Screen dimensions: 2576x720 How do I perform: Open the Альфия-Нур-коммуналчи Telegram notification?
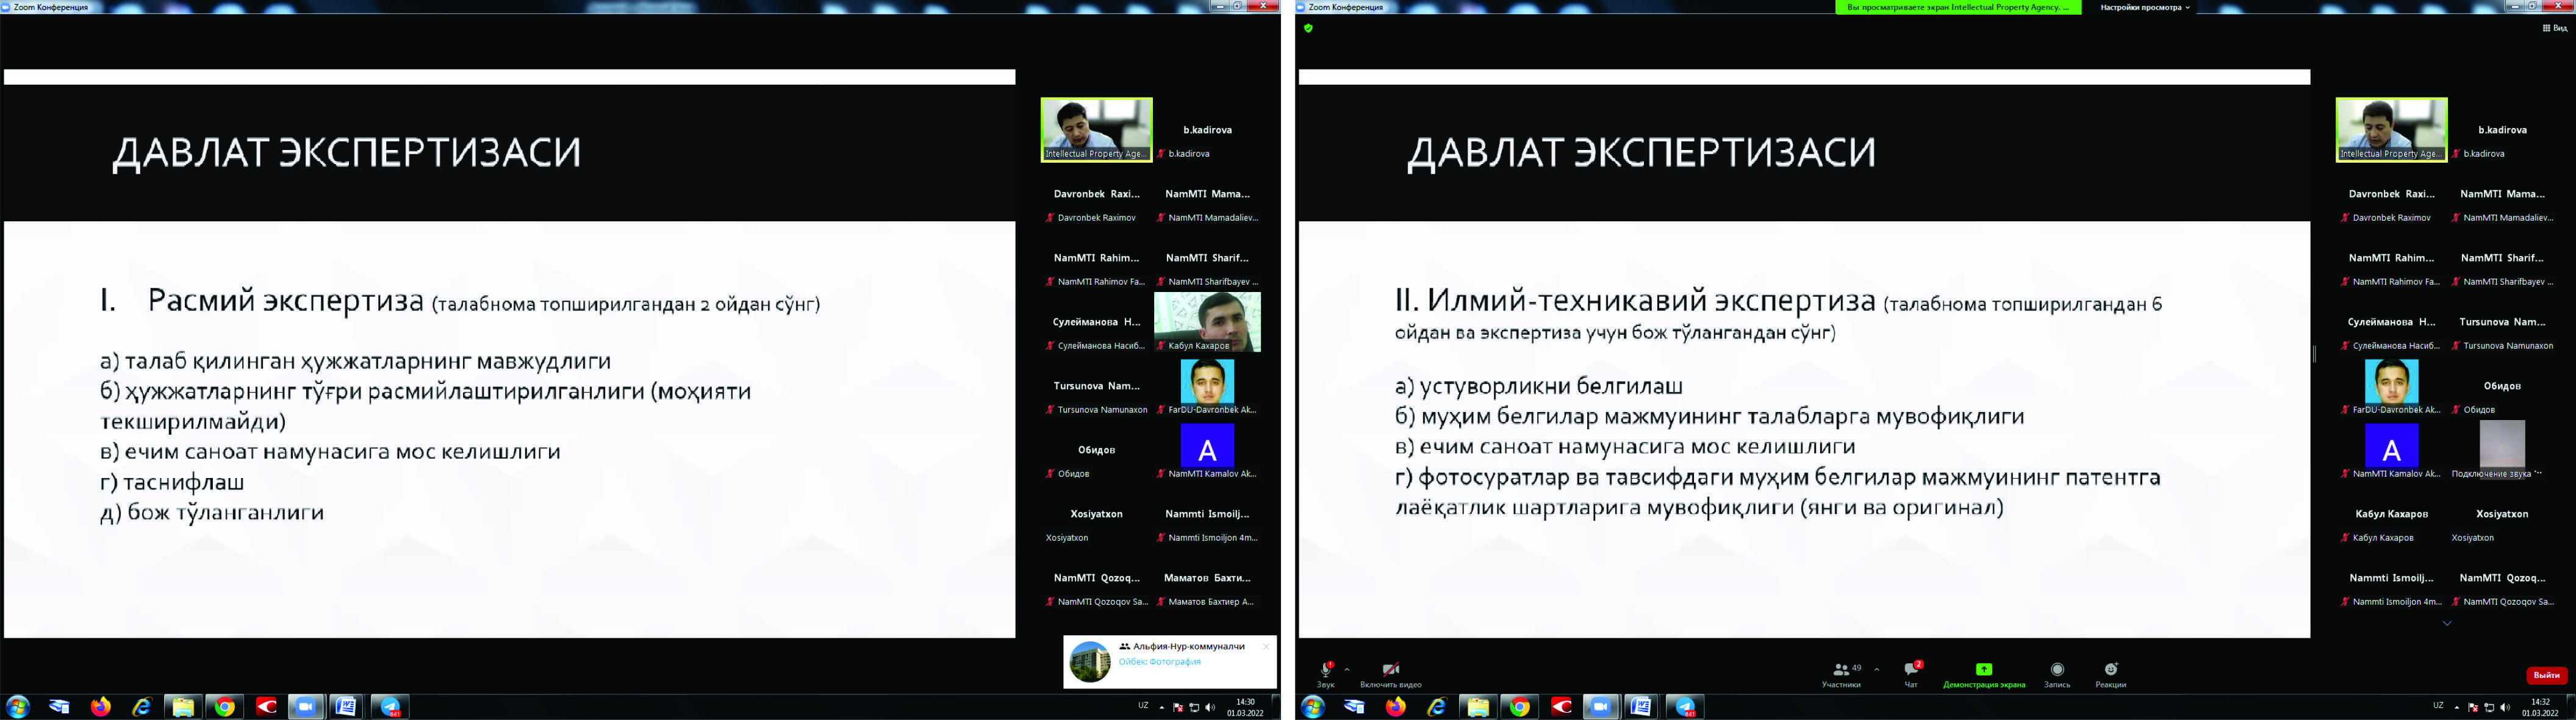coord(1180,654)
